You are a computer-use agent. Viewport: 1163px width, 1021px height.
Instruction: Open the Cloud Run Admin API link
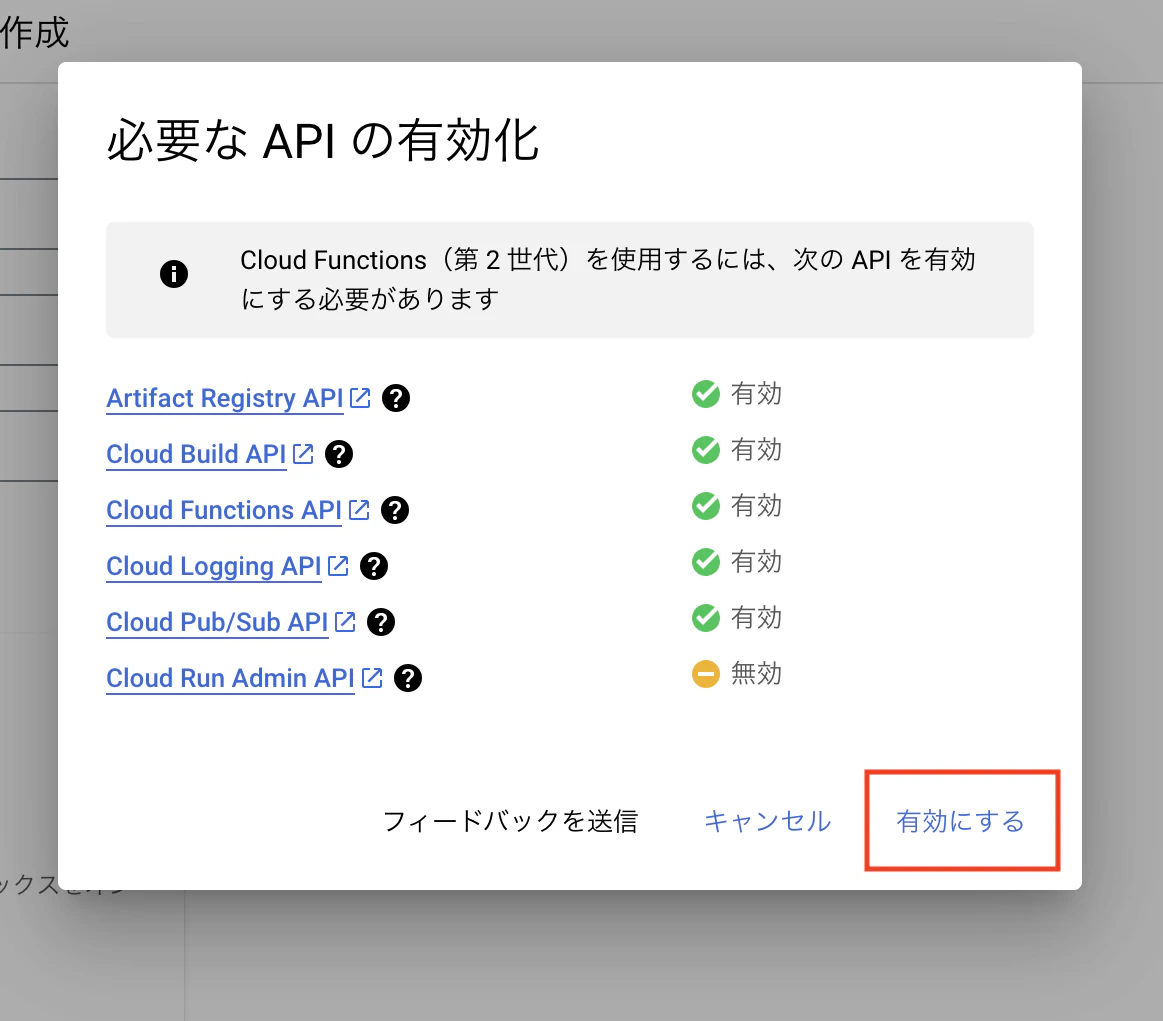(x=231, y=678)
